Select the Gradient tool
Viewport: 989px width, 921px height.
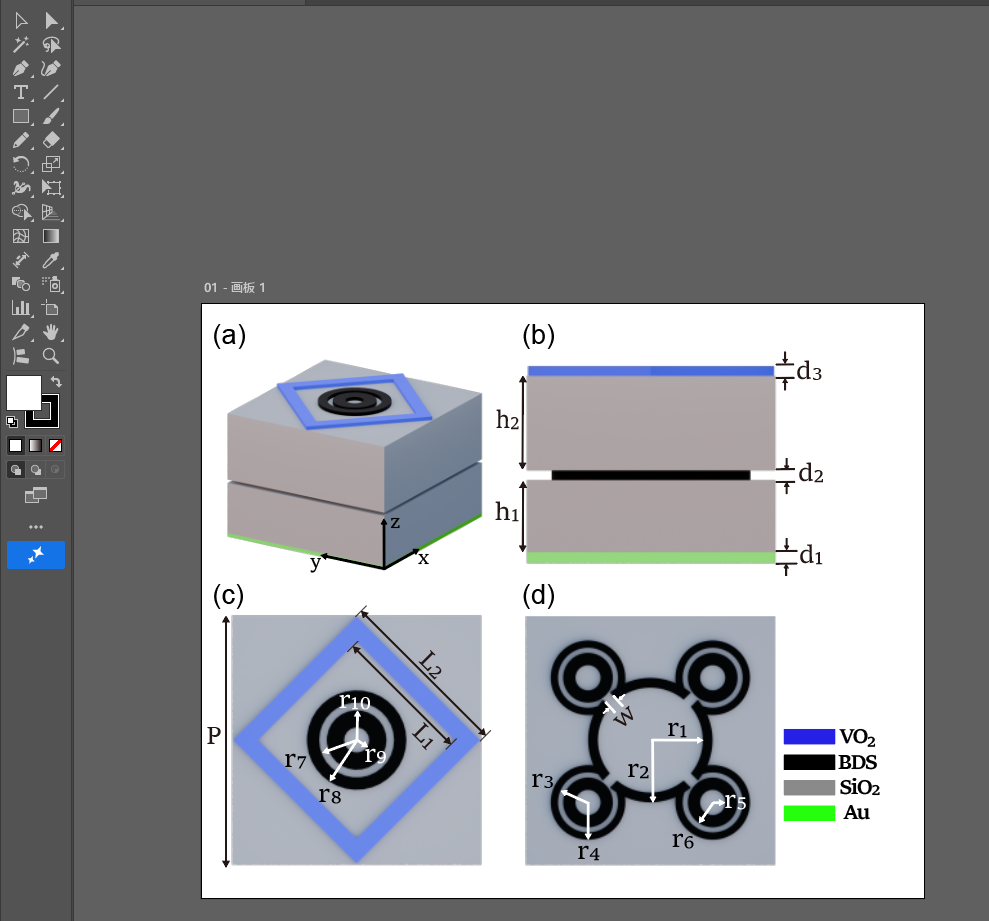pyautogui.click(x=51, y=237)
